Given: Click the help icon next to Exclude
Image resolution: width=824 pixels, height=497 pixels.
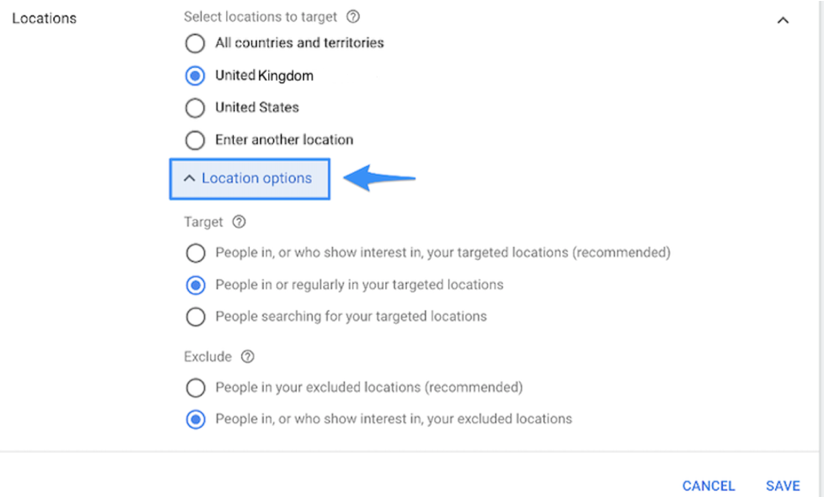Looking at the screenshot, I should coord(248,357).
